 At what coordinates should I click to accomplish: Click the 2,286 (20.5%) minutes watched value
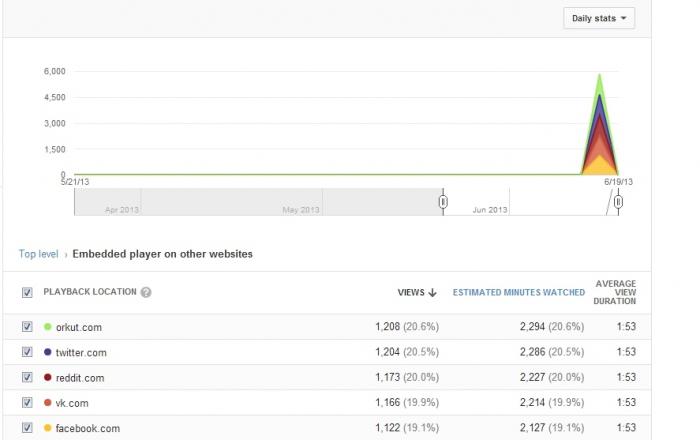click(552, 352)
